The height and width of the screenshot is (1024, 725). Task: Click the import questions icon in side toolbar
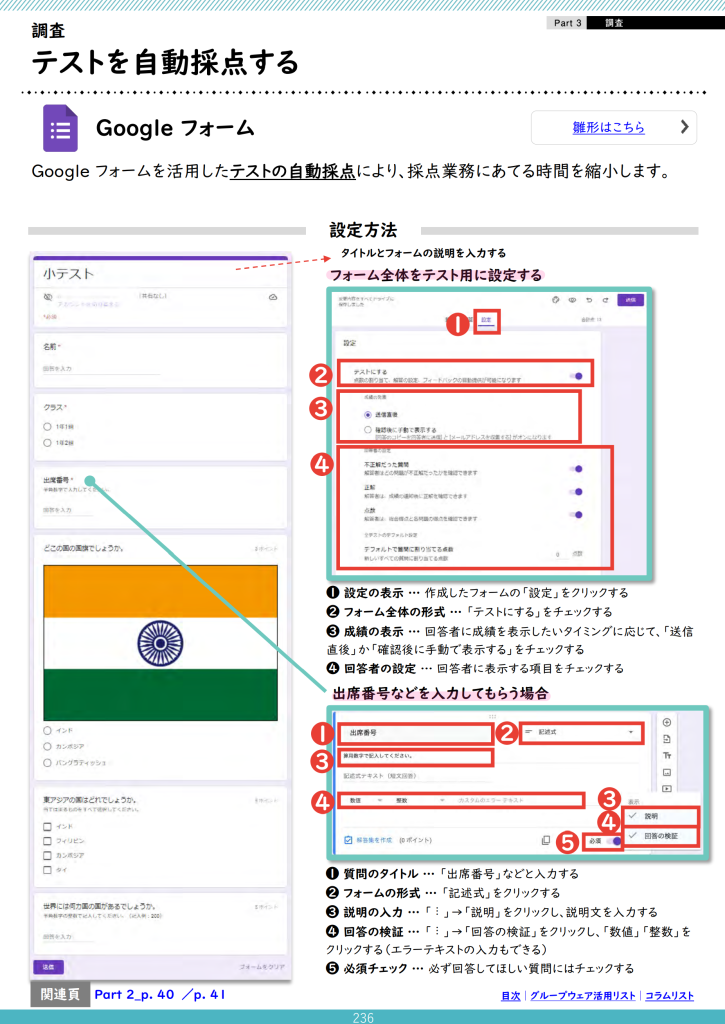pos(667,739)
